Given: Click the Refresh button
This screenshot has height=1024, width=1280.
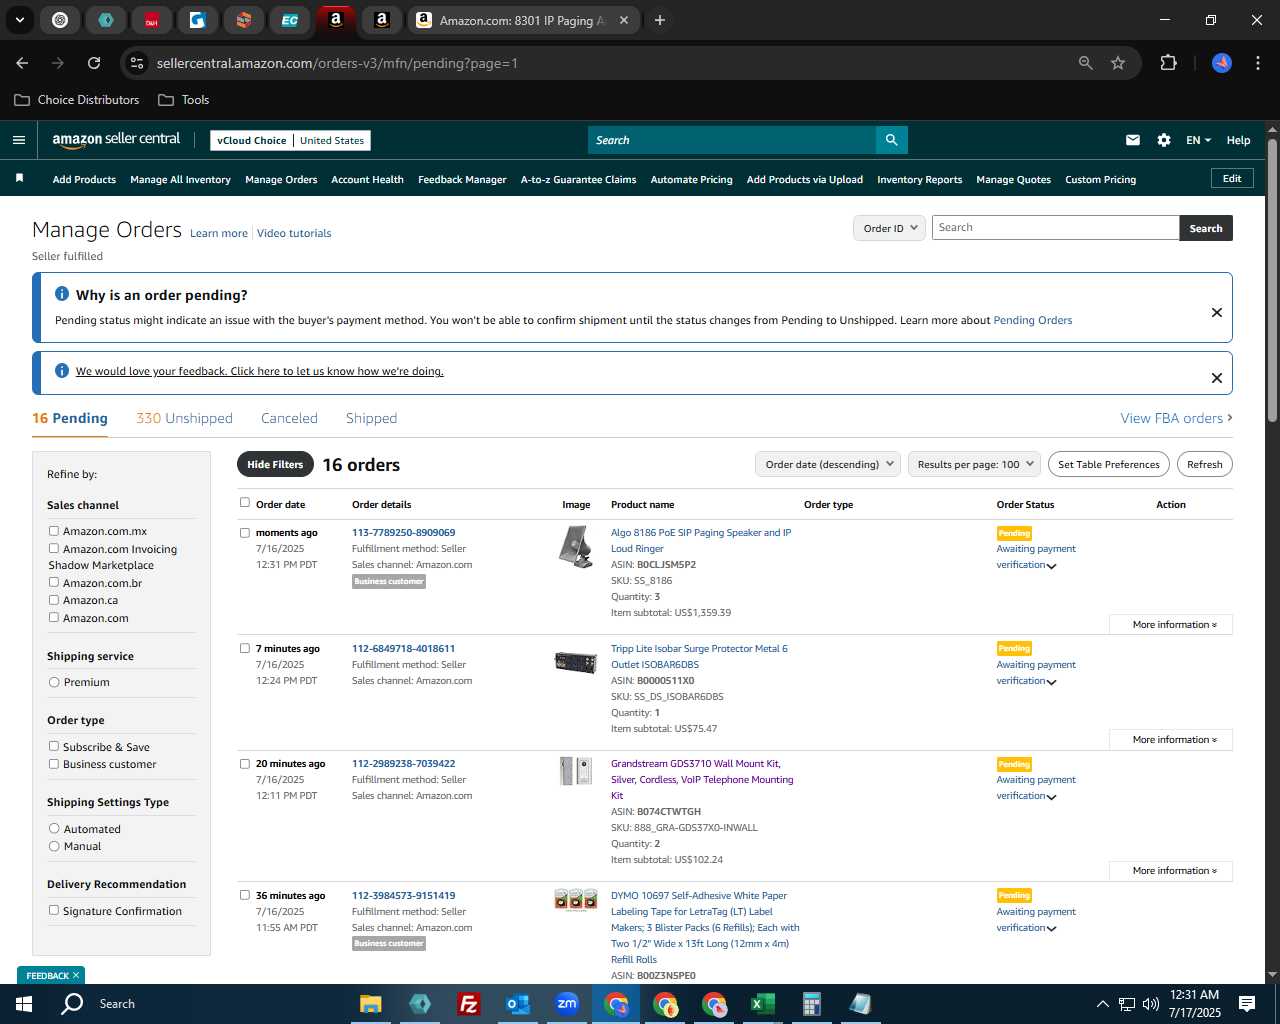Looking at the screenshot, I should tap(1205, 464).
